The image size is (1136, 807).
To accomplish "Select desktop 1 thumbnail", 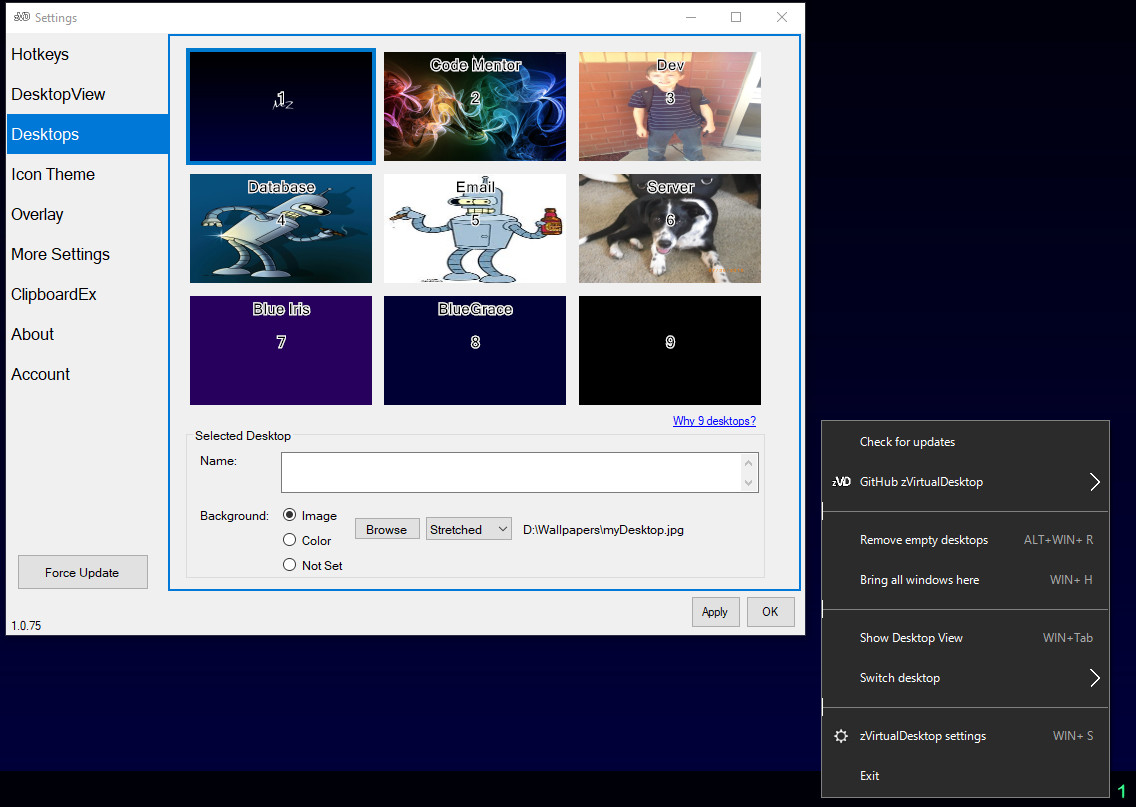I will [281, 106].
